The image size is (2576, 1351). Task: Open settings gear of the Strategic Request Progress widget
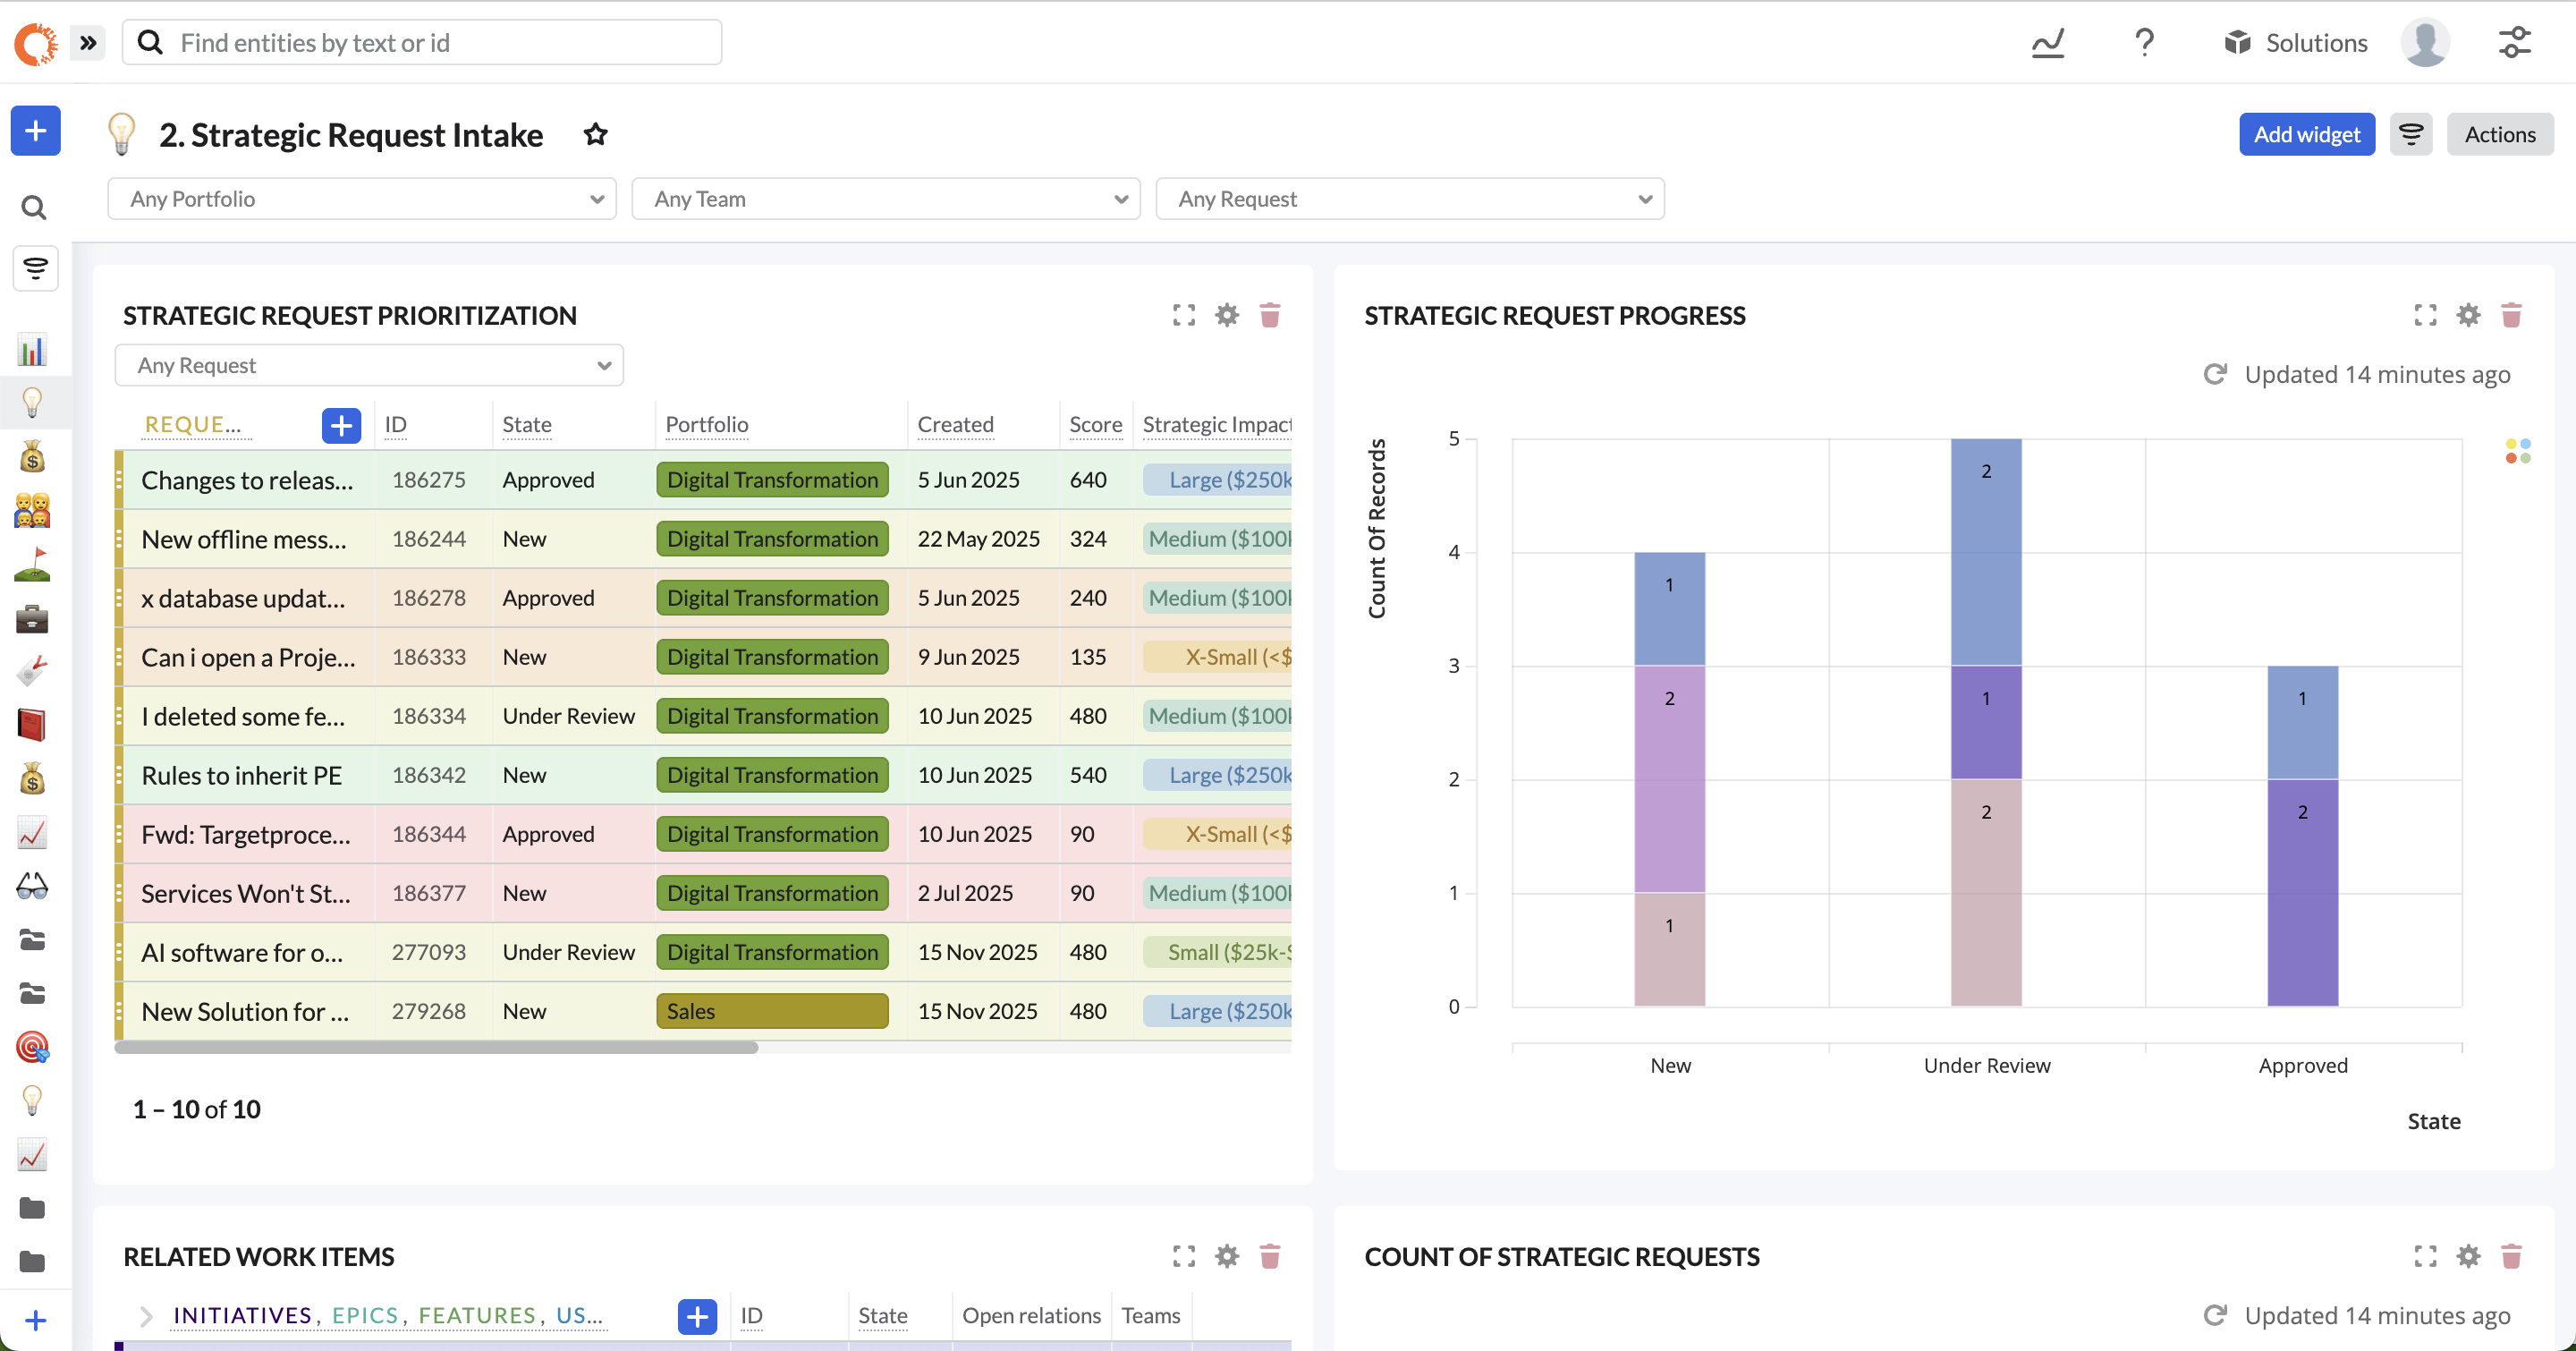coord(2468,315)
